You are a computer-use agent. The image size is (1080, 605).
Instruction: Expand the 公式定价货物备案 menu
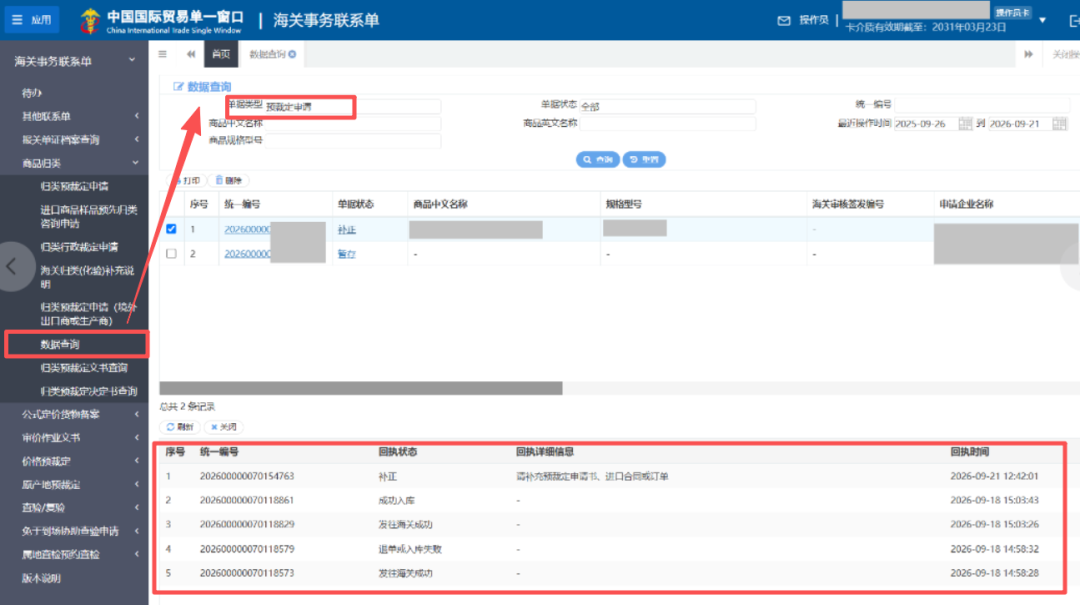(x=74, y=414)
